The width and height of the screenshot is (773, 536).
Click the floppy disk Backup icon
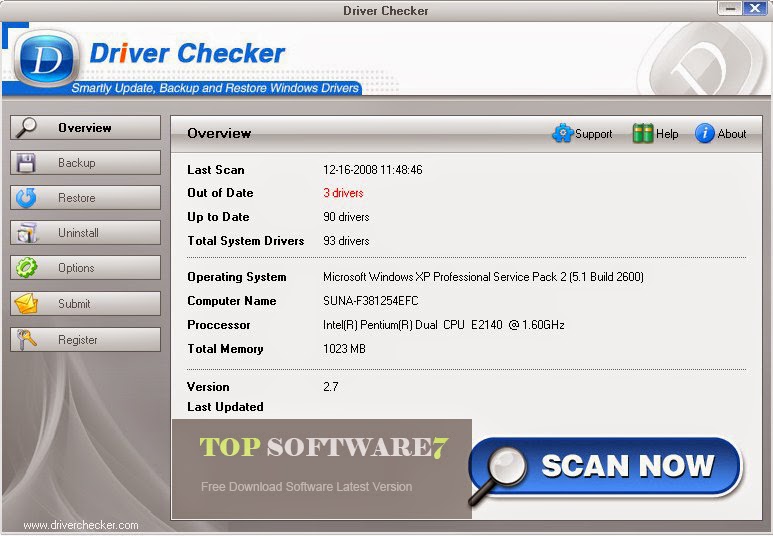tap(26, 163)
